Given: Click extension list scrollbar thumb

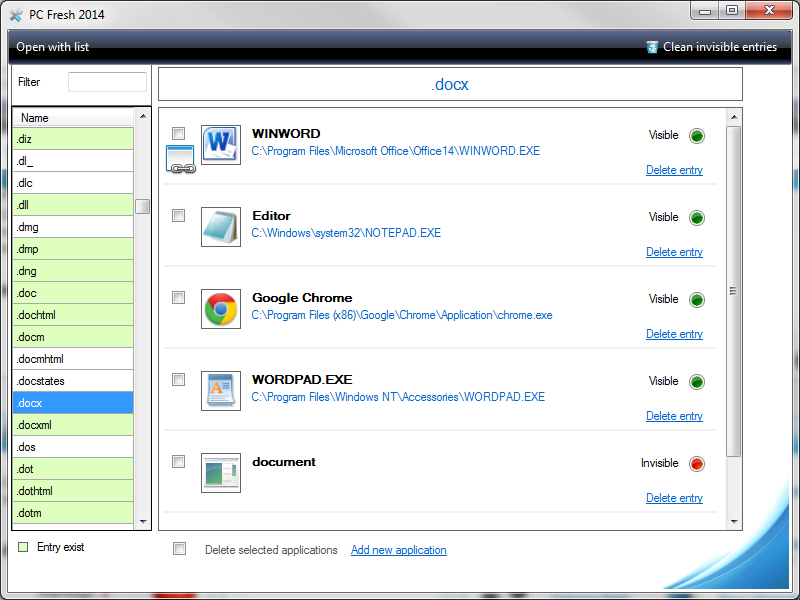Looking at the screenshot, I should [143, 207].
